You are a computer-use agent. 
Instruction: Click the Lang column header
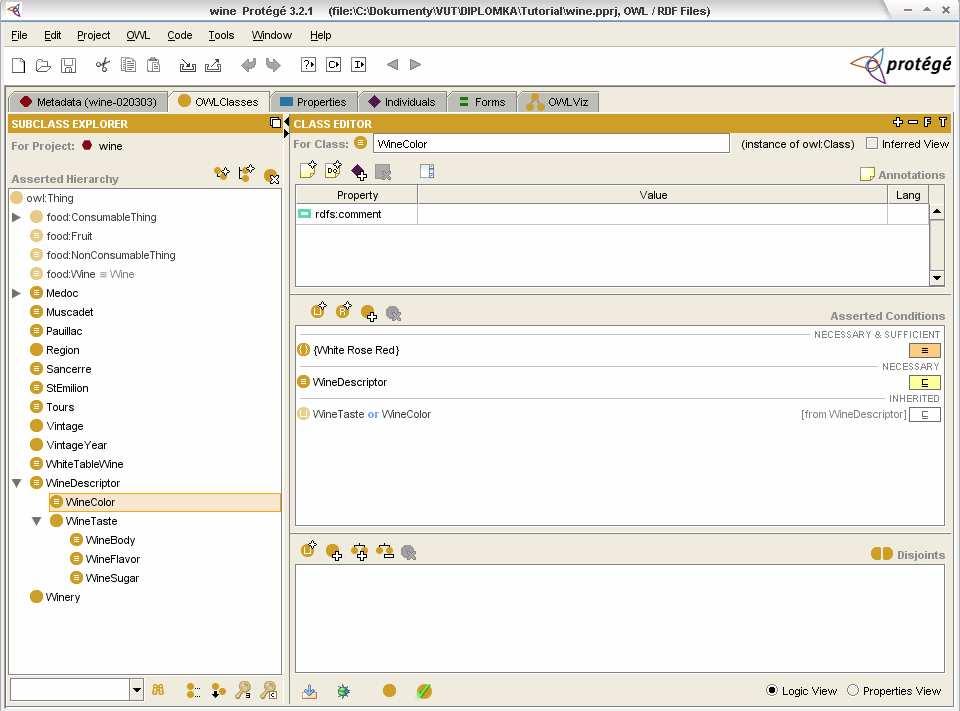[908, 195]
